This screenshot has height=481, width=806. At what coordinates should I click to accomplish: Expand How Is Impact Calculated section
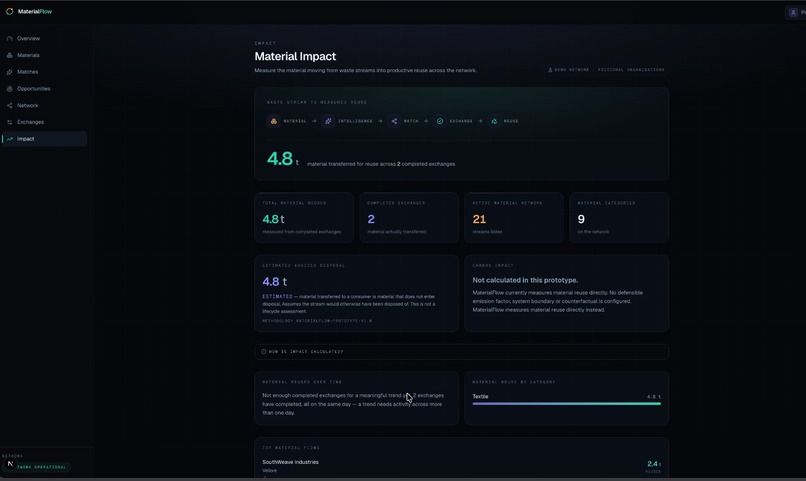click(461, 352)
